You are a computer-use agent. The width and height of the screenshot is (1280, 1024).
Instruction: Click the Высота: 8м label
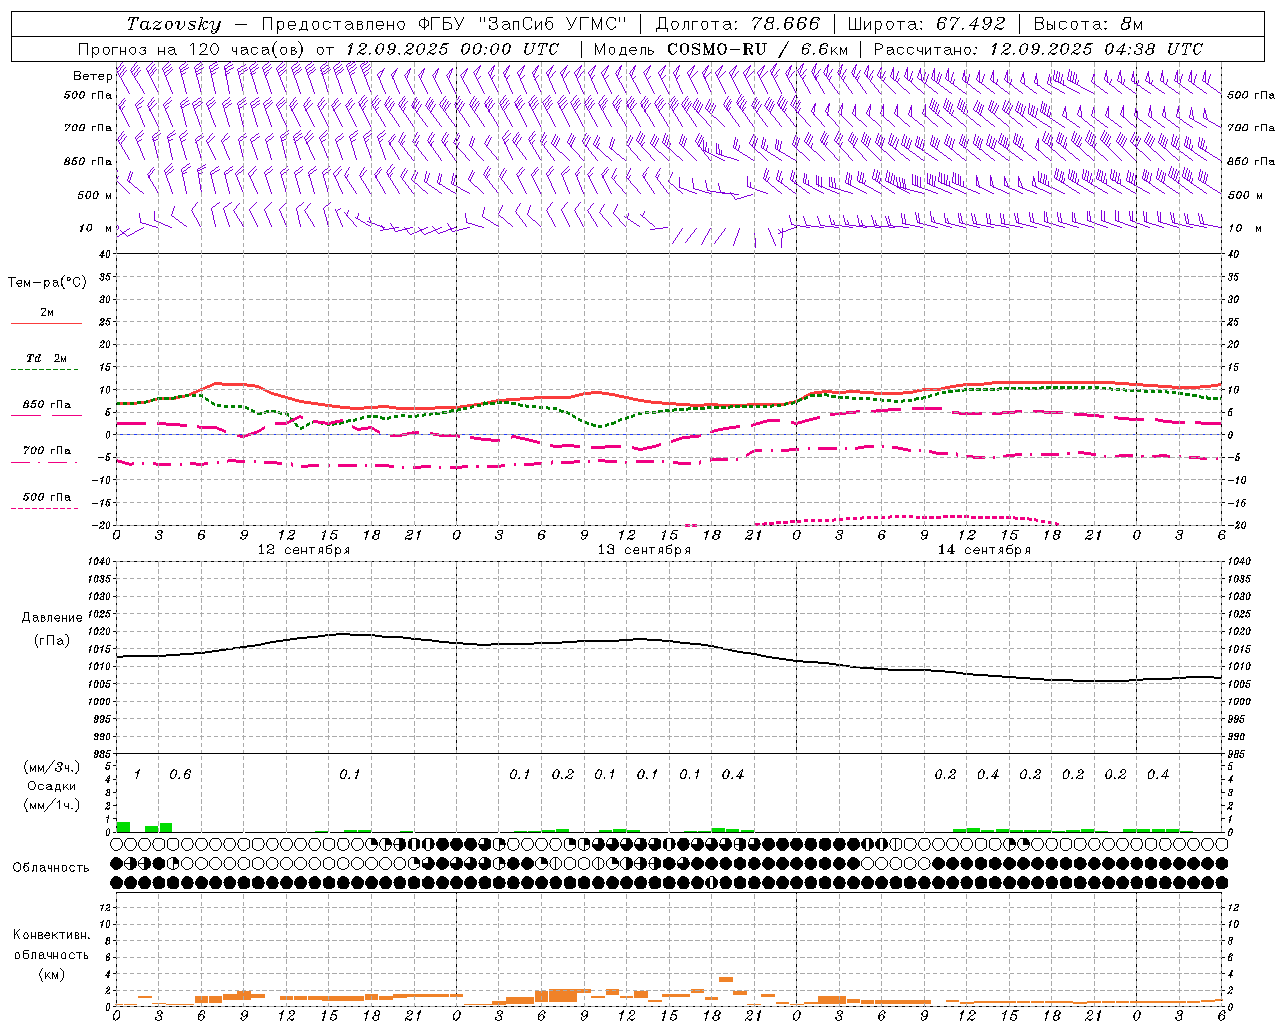click(1087, 24)
